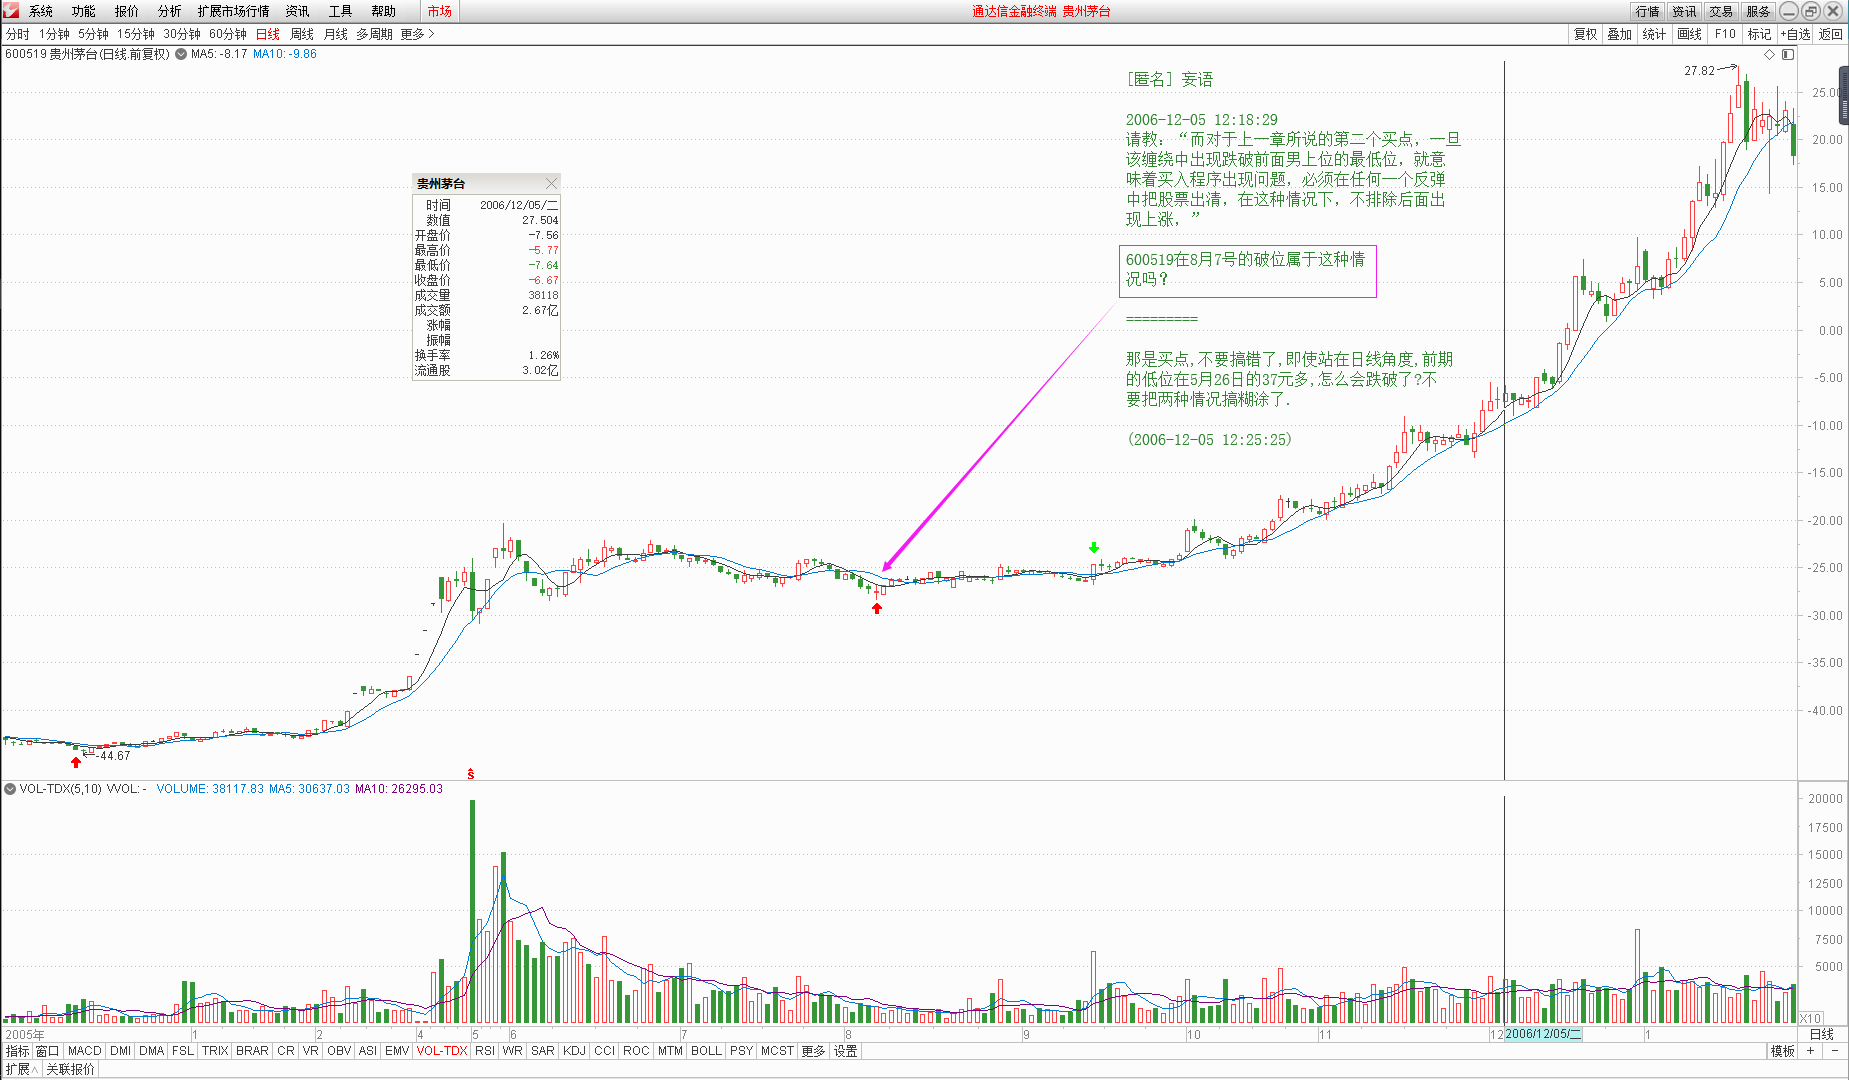
Task: Open the 分析 menu
Action: point(169,11)
